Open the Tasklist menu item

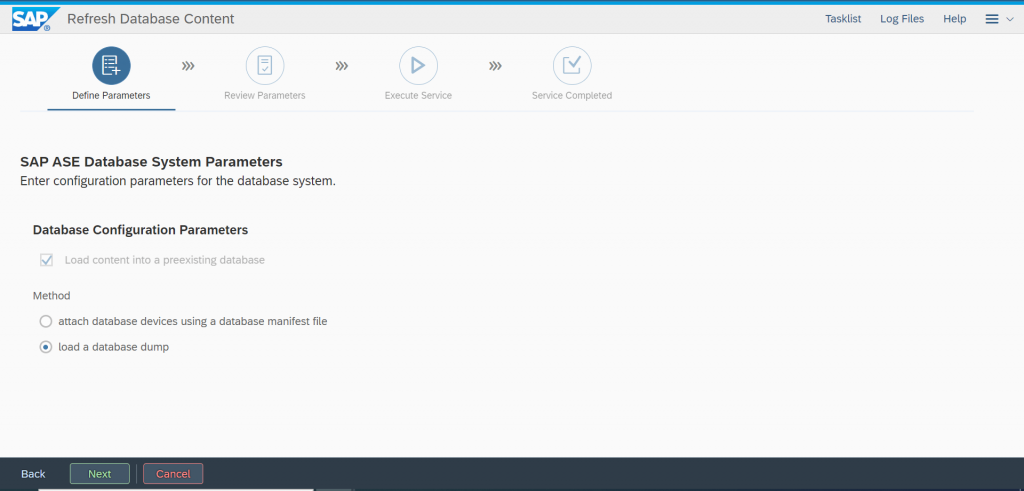[x=843, y=19]
